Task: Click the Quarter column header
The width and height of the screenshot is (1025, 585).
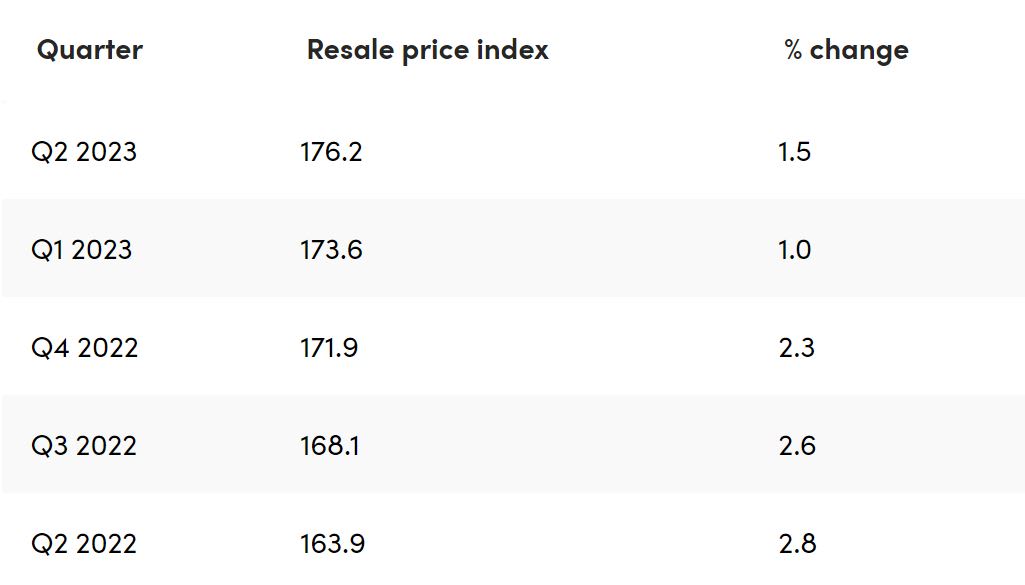Action: coord(89,50)
